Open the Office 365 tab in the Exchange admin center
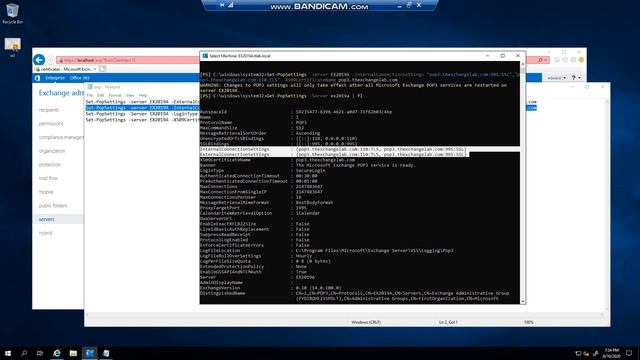Screen dimensions: 640x360 (x=80, y=78)
